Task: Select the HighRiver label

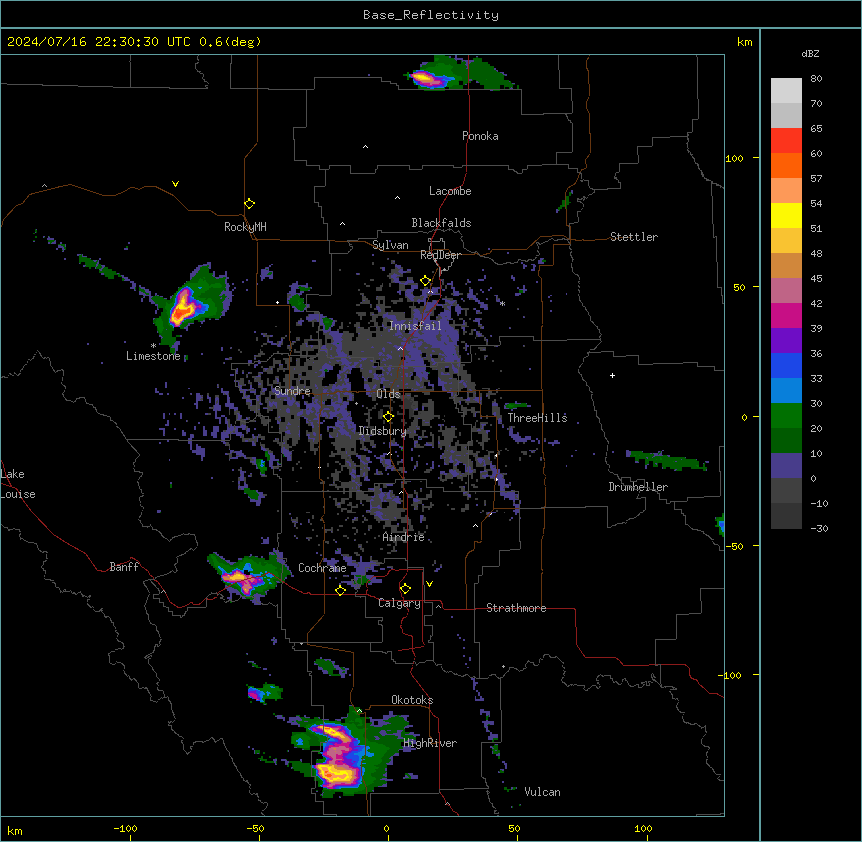Action: [x=430, y=743]
